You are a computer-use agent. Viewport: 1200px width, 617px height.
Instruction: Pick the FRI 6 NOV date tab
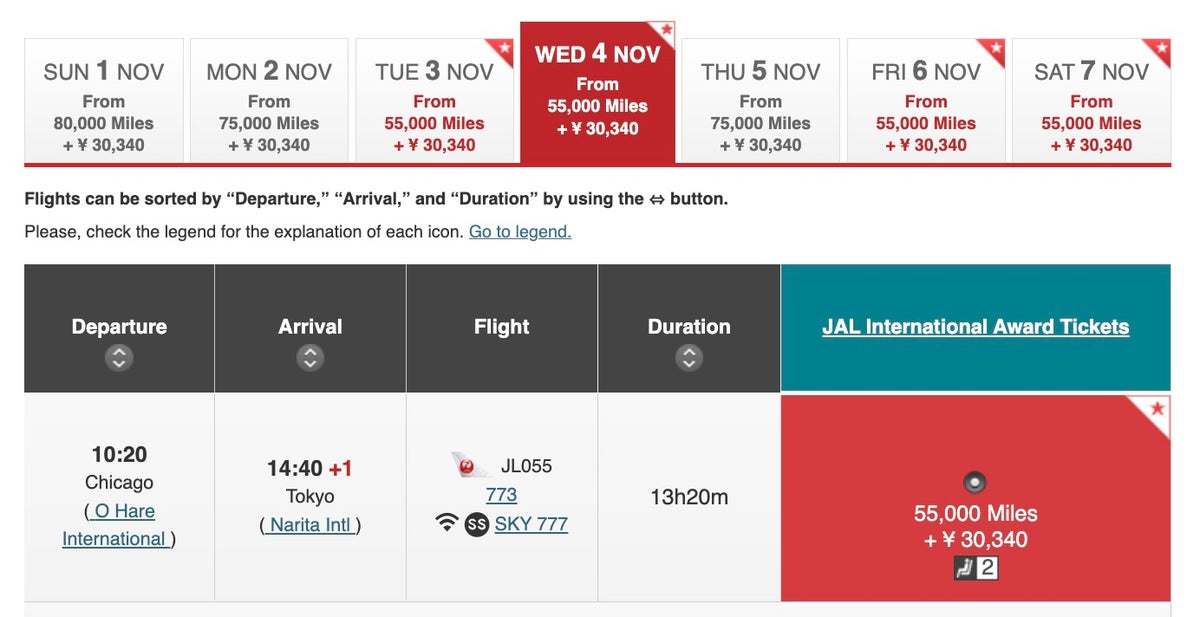click(926, 100)
